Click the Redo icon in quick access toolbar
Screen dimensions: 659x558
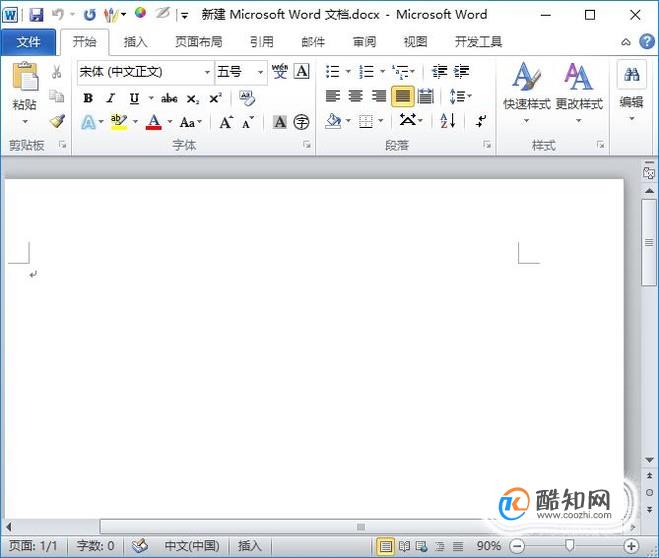(89, 15)
